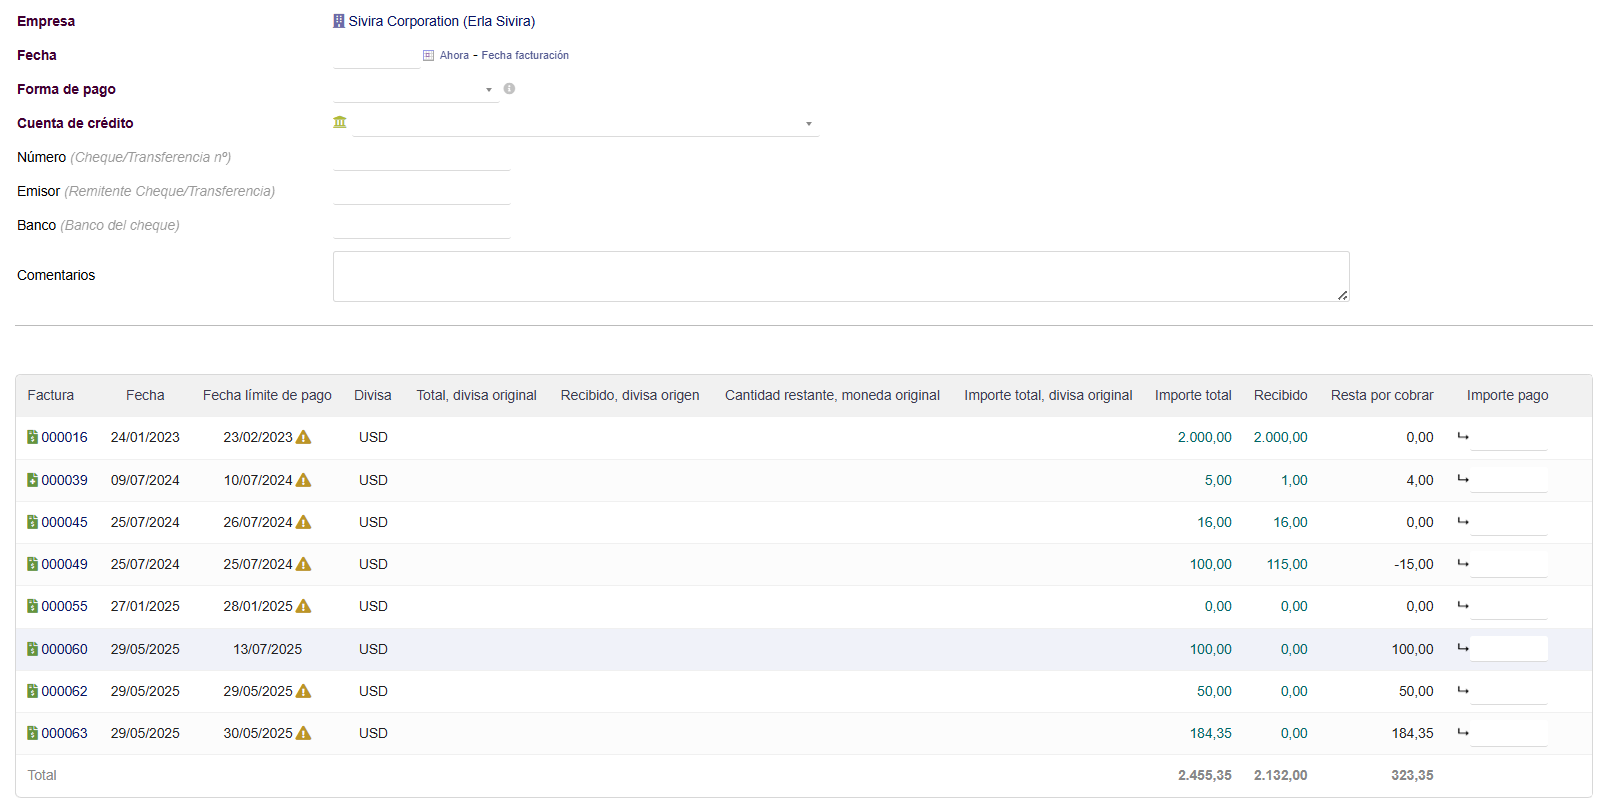Image resolution: width=1597 pixels, height=798 pixels.
Task: Focus the Comentarios text area
Action: pyautogui.click(x=840, y=276)
